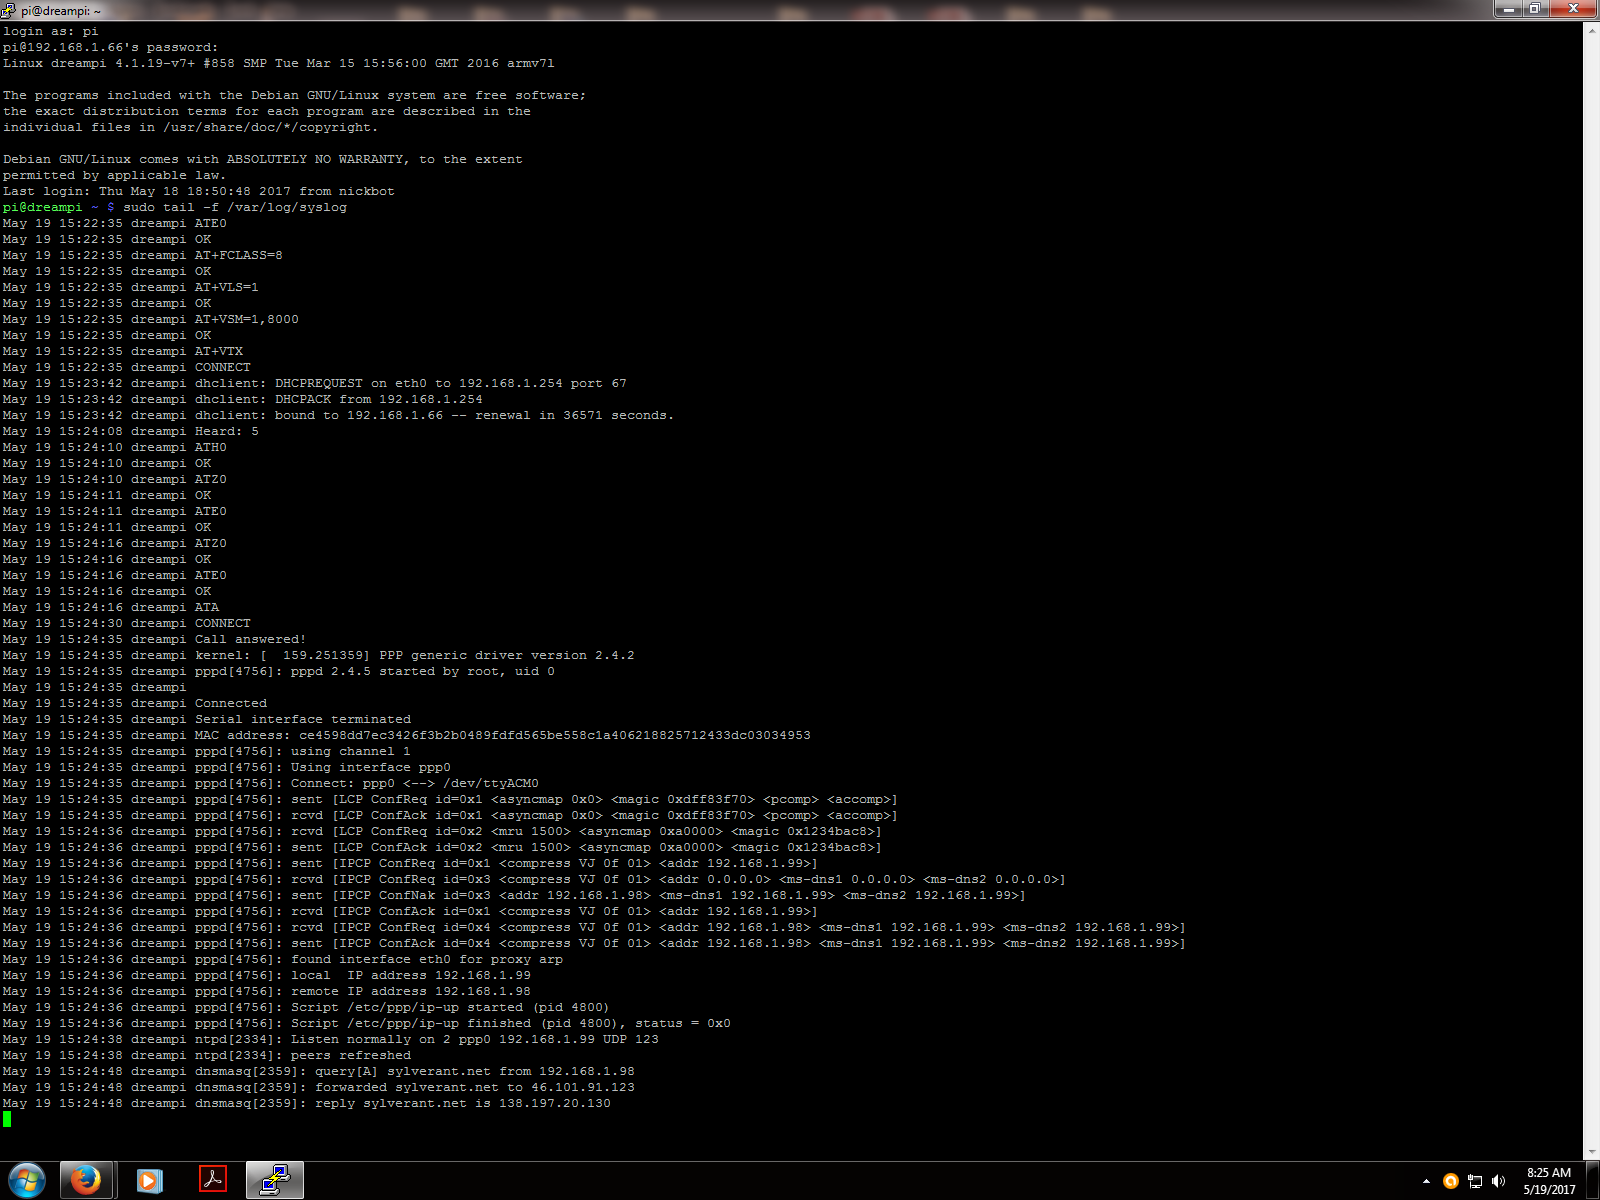Click the 'remote IP address 192.168.1.98' line
This screenshot has height=1200, width=1600.
point(267,991)
